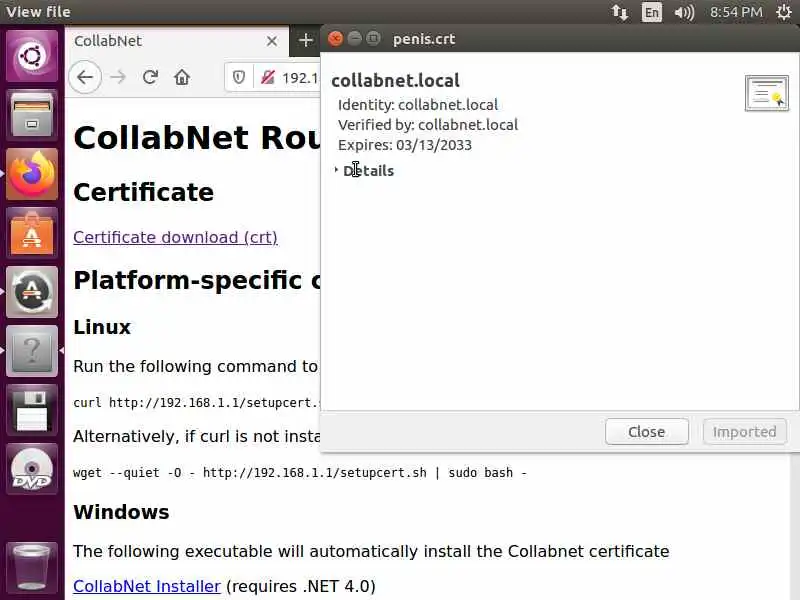The image size is (800, 600).
Task: Click the 'Identity: collabnet.local' line
Action: pyautogui.click(x=418, y=105)
